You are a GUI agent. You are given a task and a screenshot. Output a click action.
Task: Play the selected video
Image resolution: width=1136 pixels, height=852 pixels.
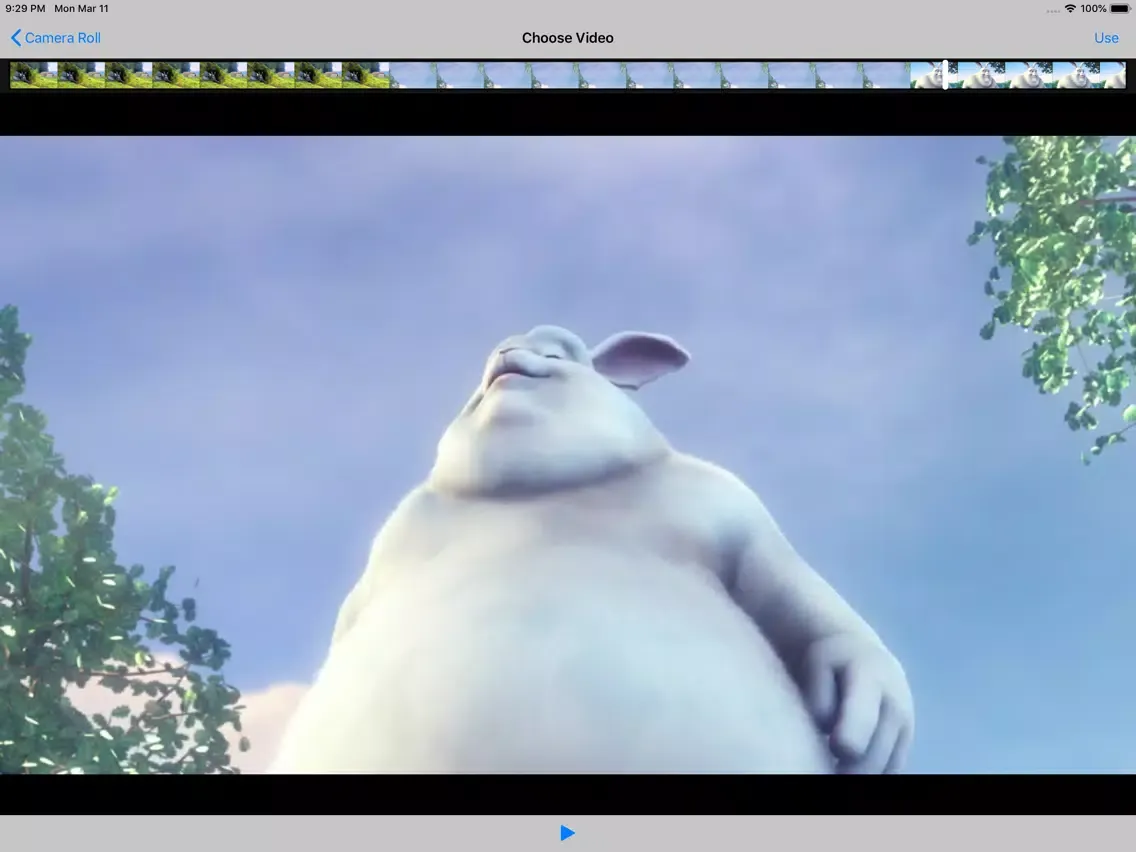point(567,833)
